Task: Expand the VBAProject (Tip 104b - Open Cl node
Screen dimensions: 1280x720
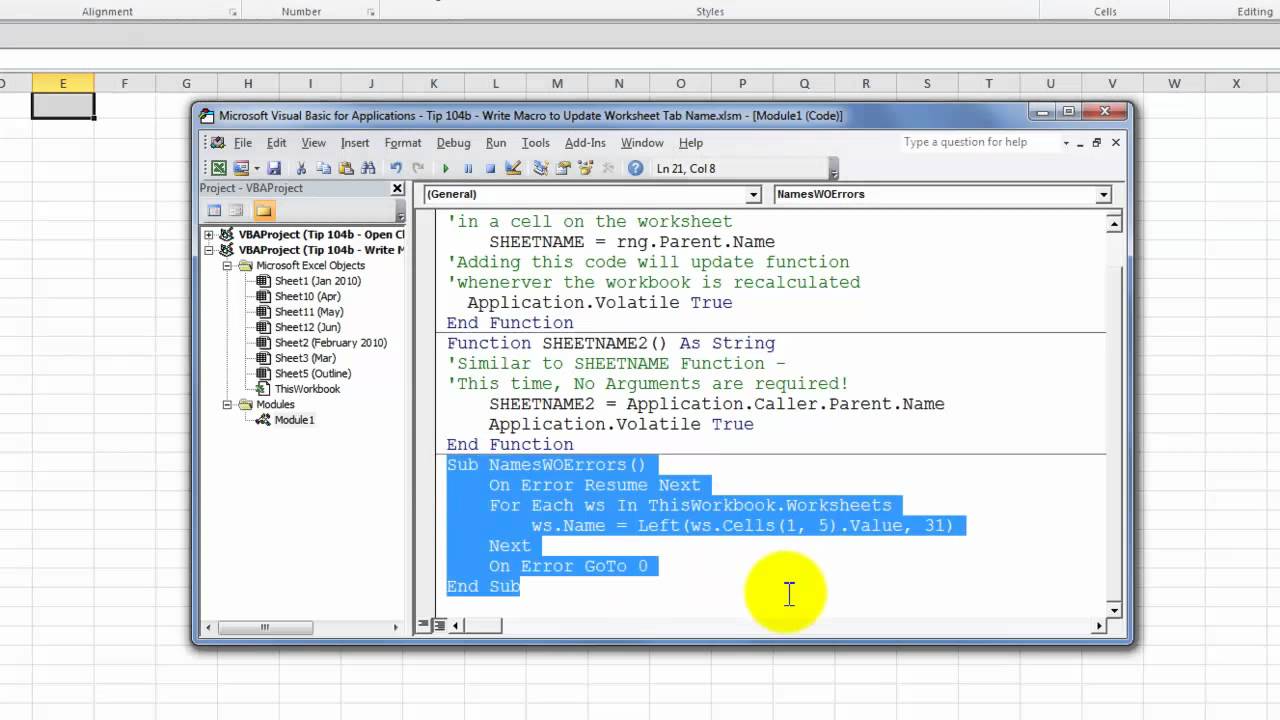Action: [x=209, y=235]
